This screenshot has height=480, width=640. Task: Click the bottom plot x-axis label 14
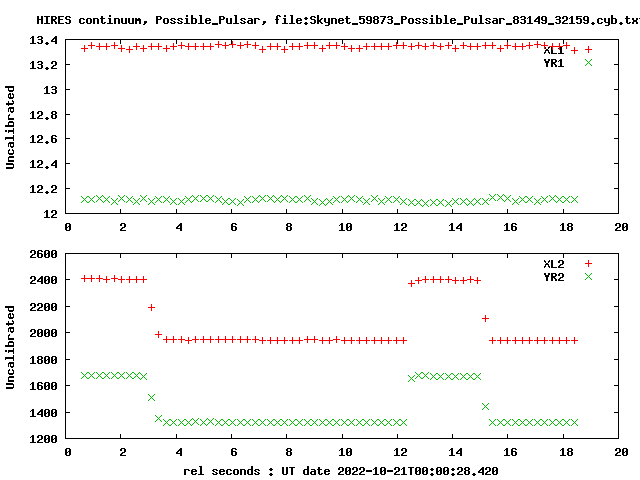(x=456, y=452)
